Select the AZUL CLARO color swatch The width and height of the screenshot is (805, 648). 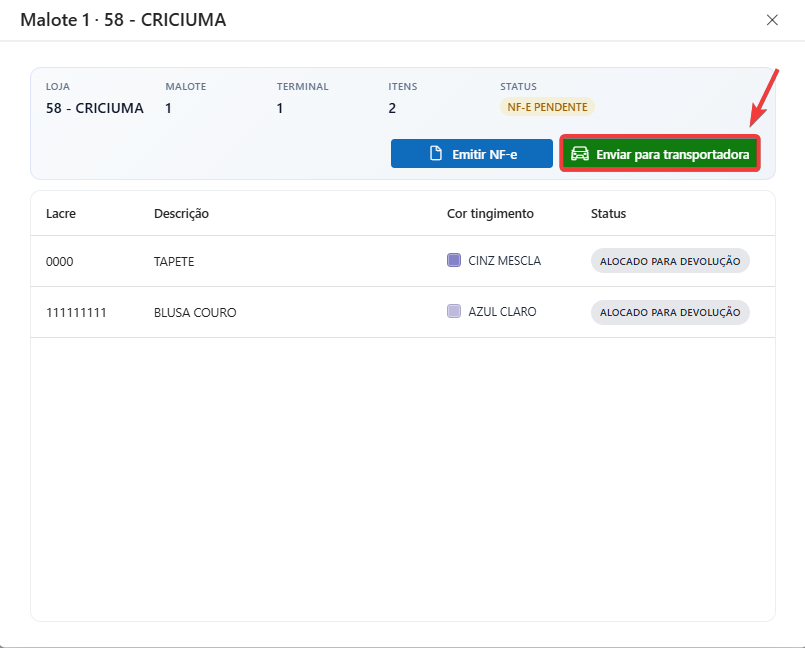coord(454,312)
